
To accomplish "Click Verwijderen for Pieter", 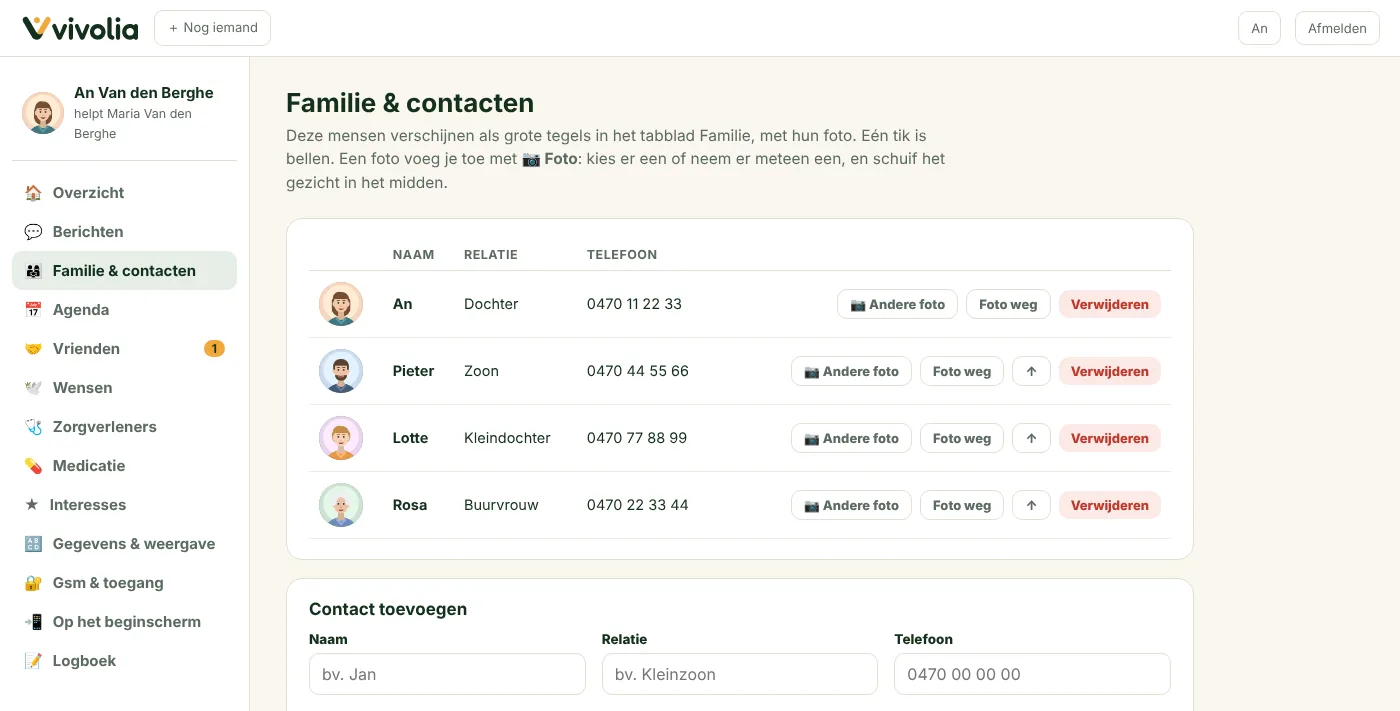I will tap(1110, 371).
